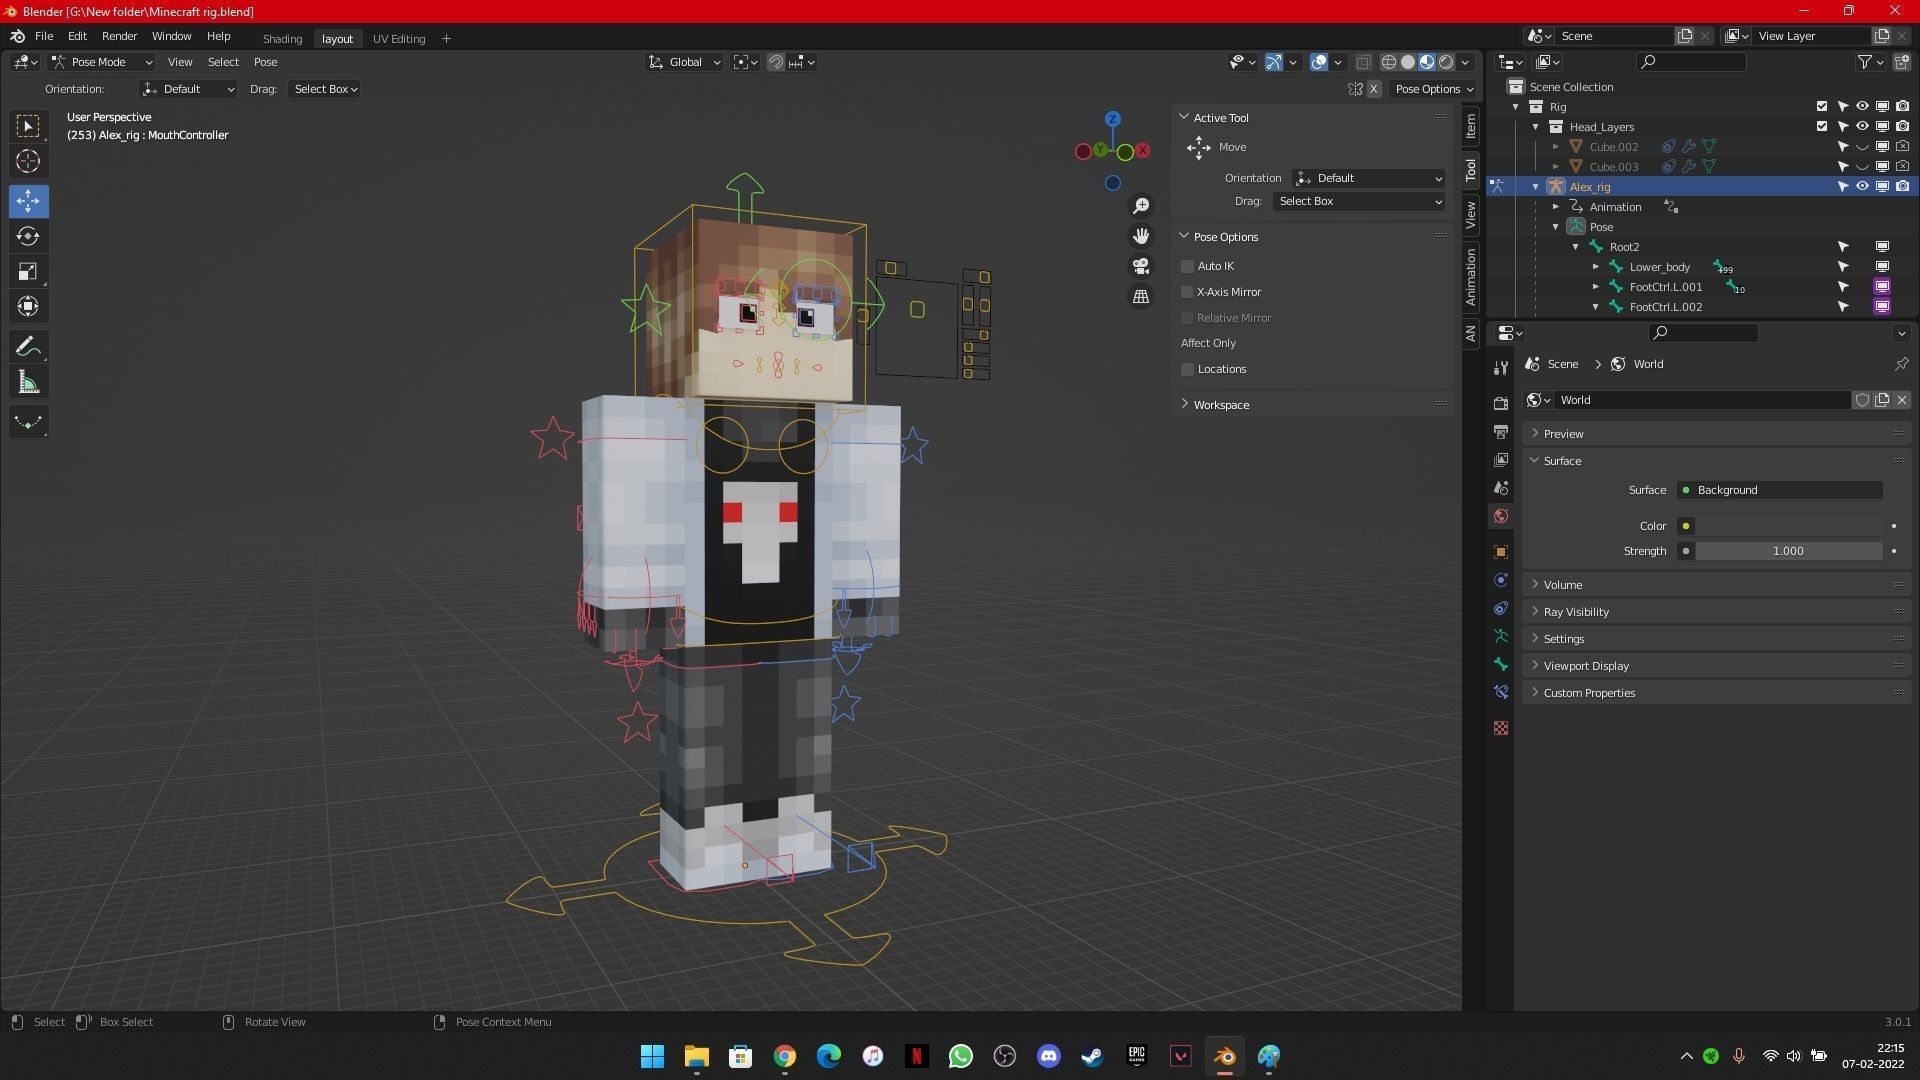Click New World data-block button
1920x1080 pixels.
1882,400
